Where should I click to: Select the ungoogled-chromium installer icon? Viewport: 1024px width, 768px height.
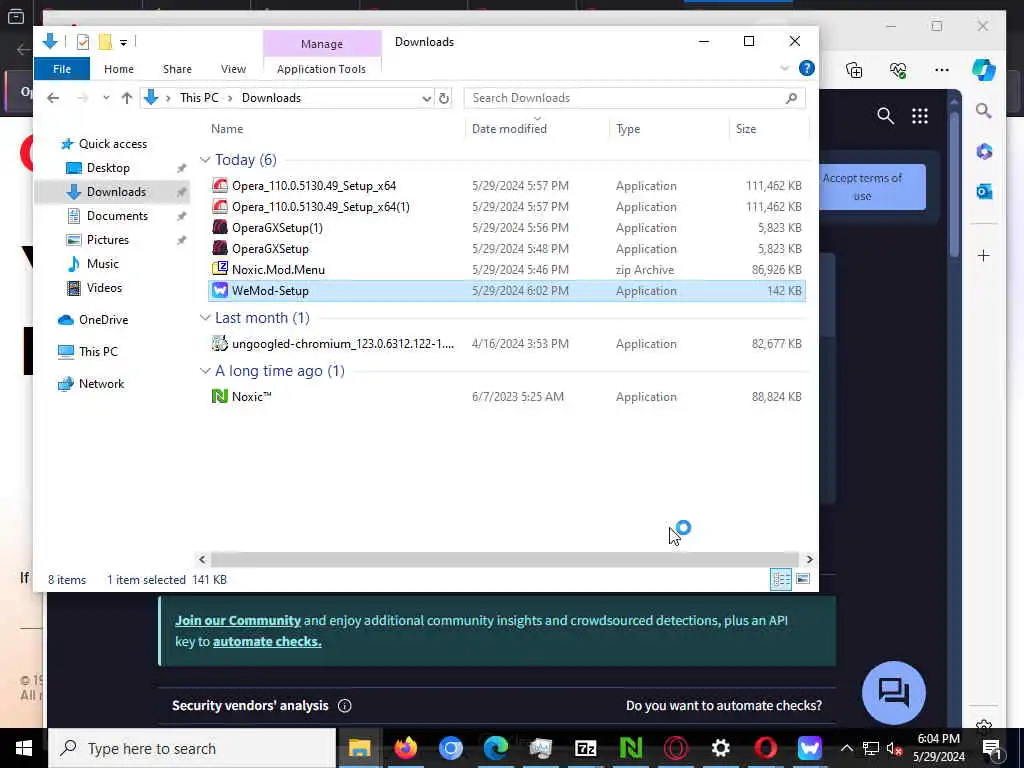(220, 344)
